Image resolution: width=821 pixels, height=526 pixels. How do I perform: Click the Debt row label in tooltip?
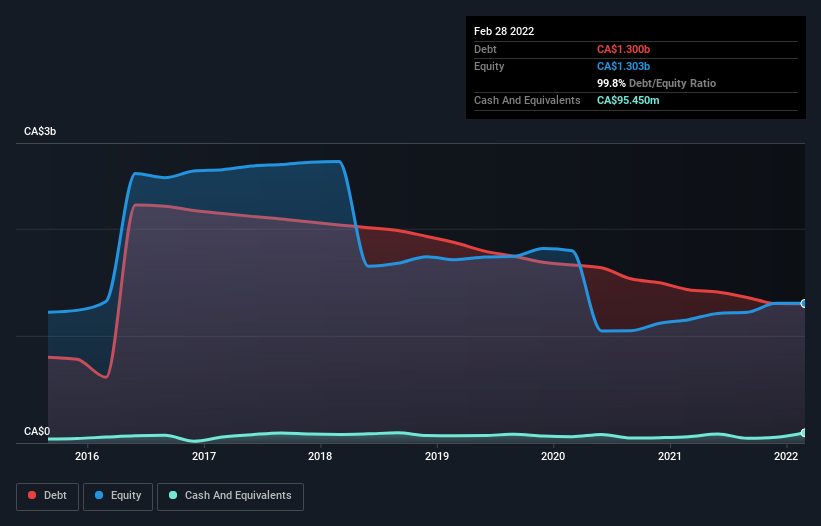pos(485,49)
